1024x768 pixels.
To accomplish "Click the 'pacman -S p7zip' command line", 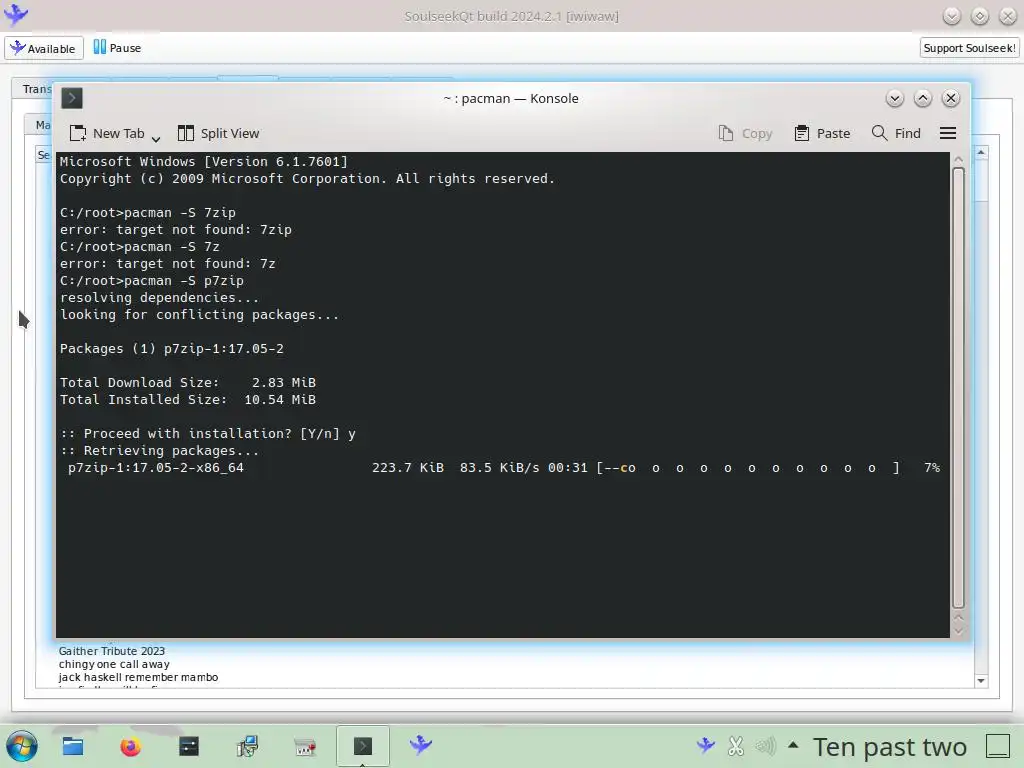I will pyautogui.click(x=152, y=281).
